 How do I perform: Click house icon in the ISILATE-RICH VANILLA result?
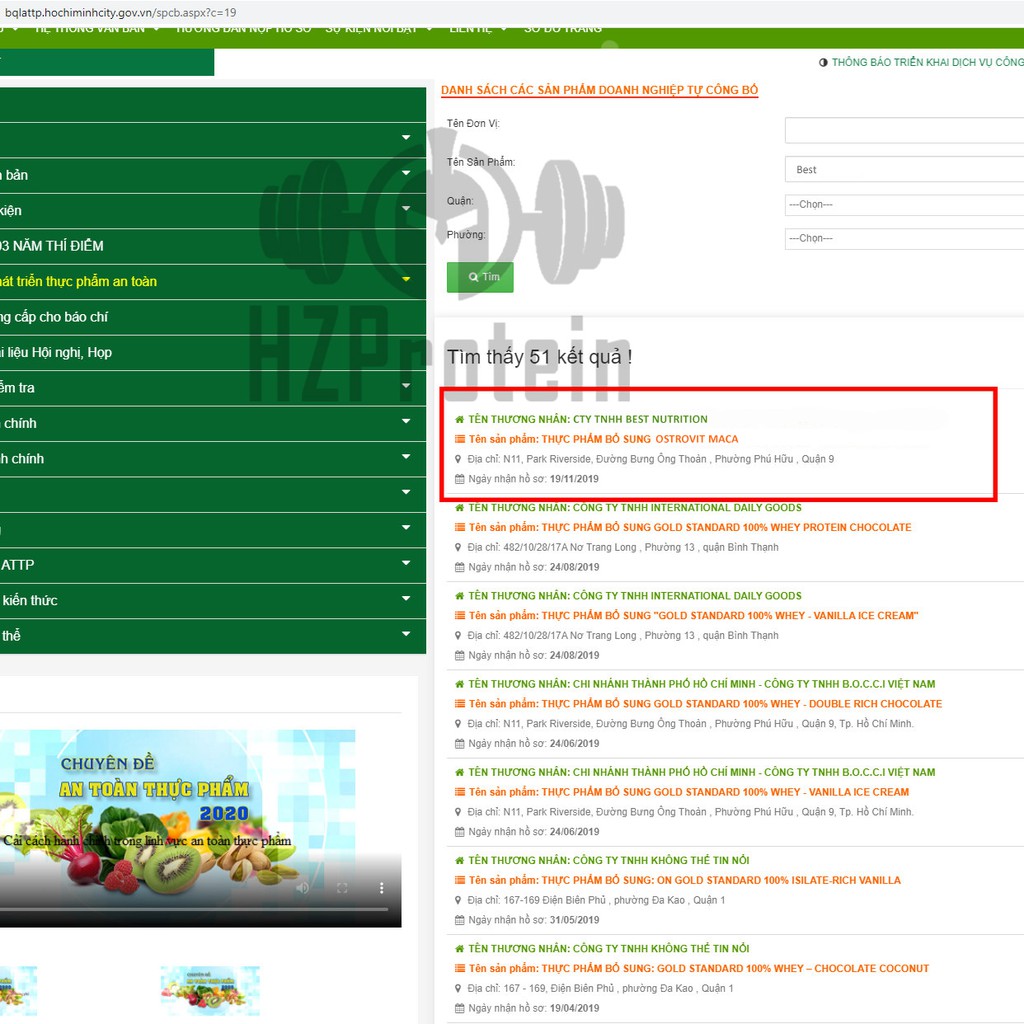point(460,860)
